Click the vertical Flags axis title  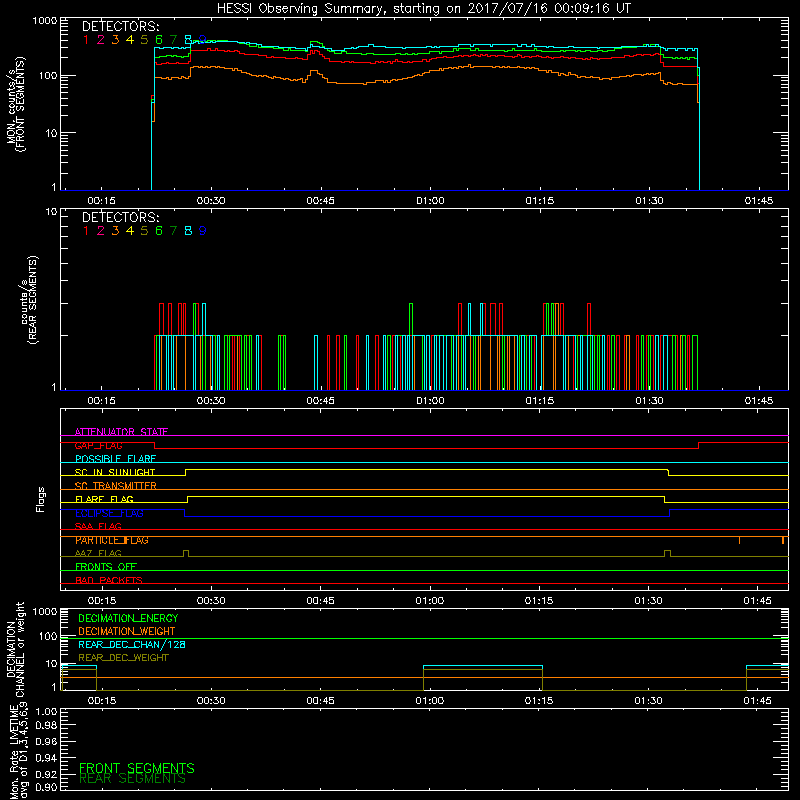(41, 499)
